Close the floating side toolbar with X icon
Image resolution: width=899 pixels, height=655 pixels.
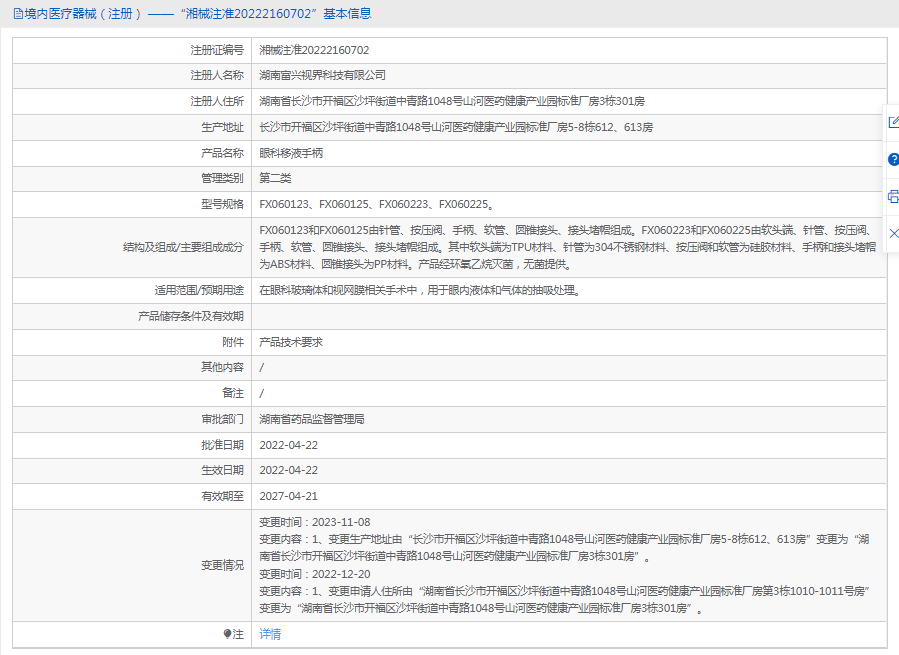tap(893, 233)
